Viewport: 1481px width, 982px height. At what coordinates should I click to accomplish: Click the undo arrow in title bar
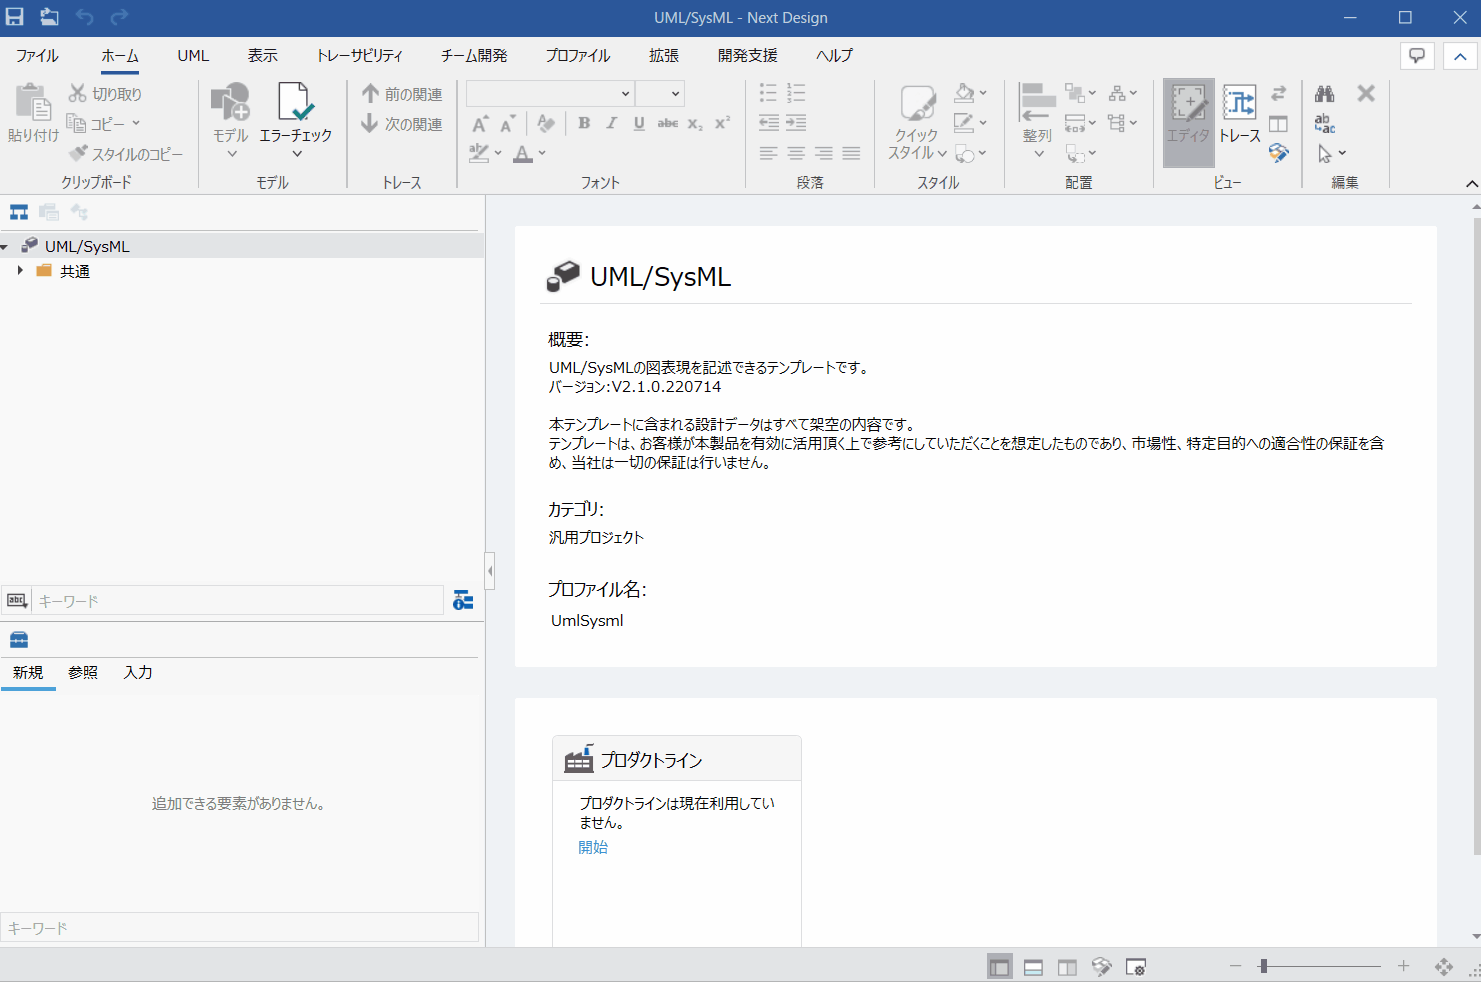[84, 17]
